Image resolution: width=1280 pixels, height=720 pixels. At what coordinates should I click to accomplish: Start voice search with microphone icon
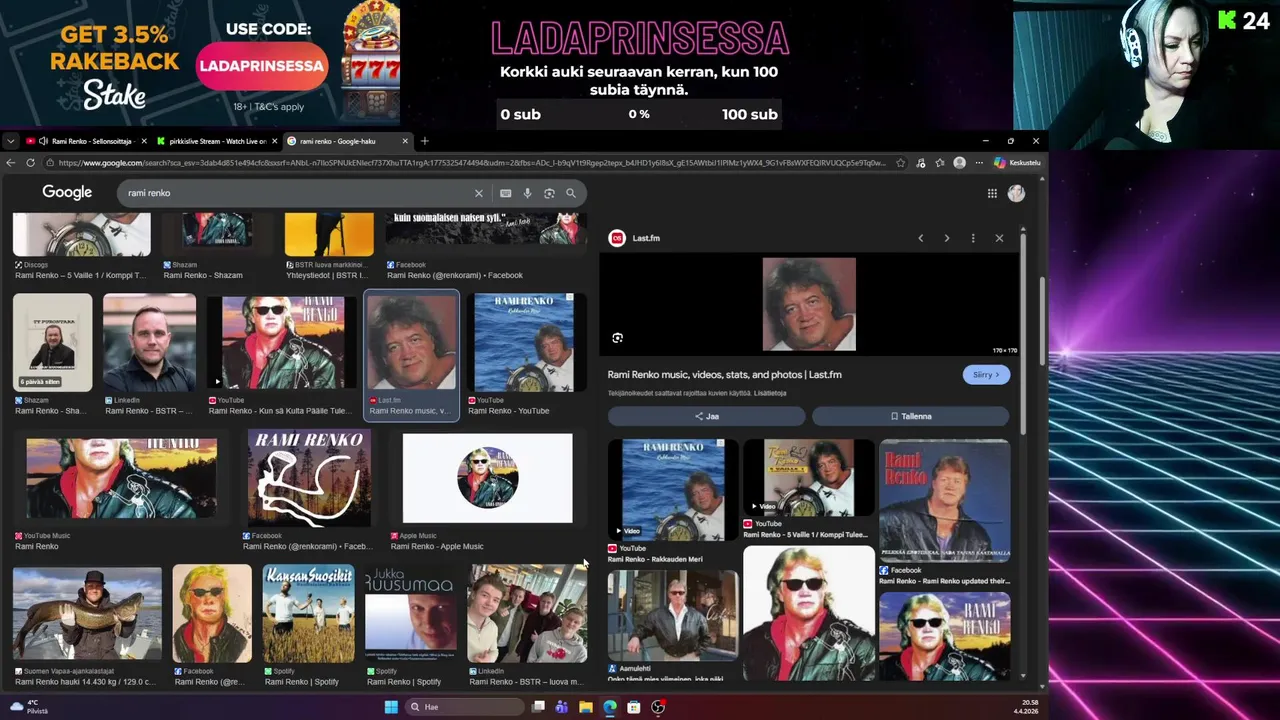click(x=527, y=193)
